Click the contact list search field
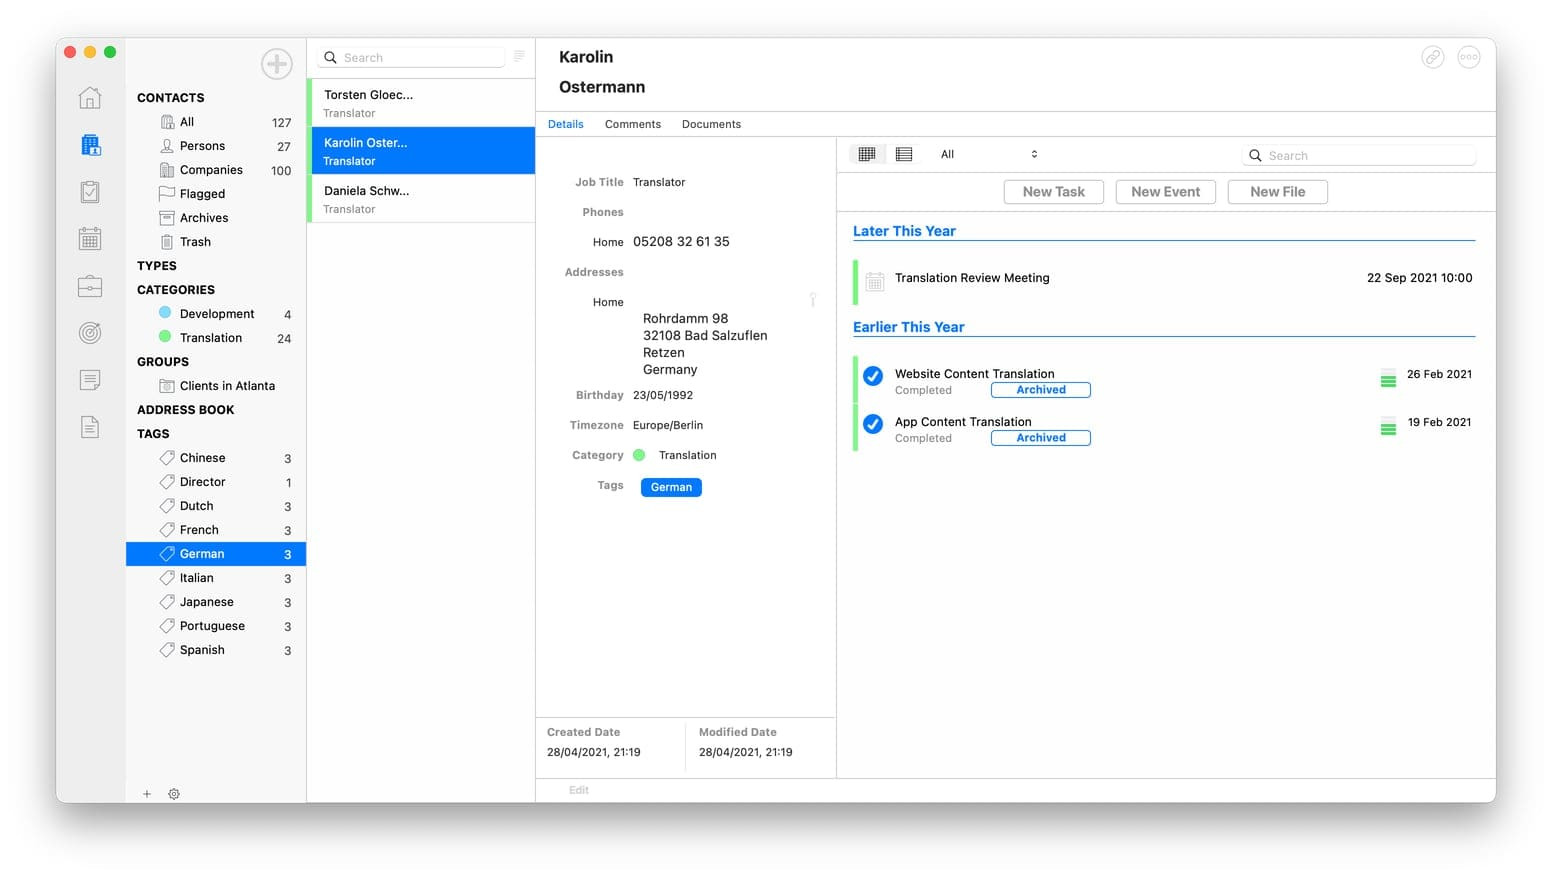The height and width of the screenshot is (877, 1552). tap(411, 57)
